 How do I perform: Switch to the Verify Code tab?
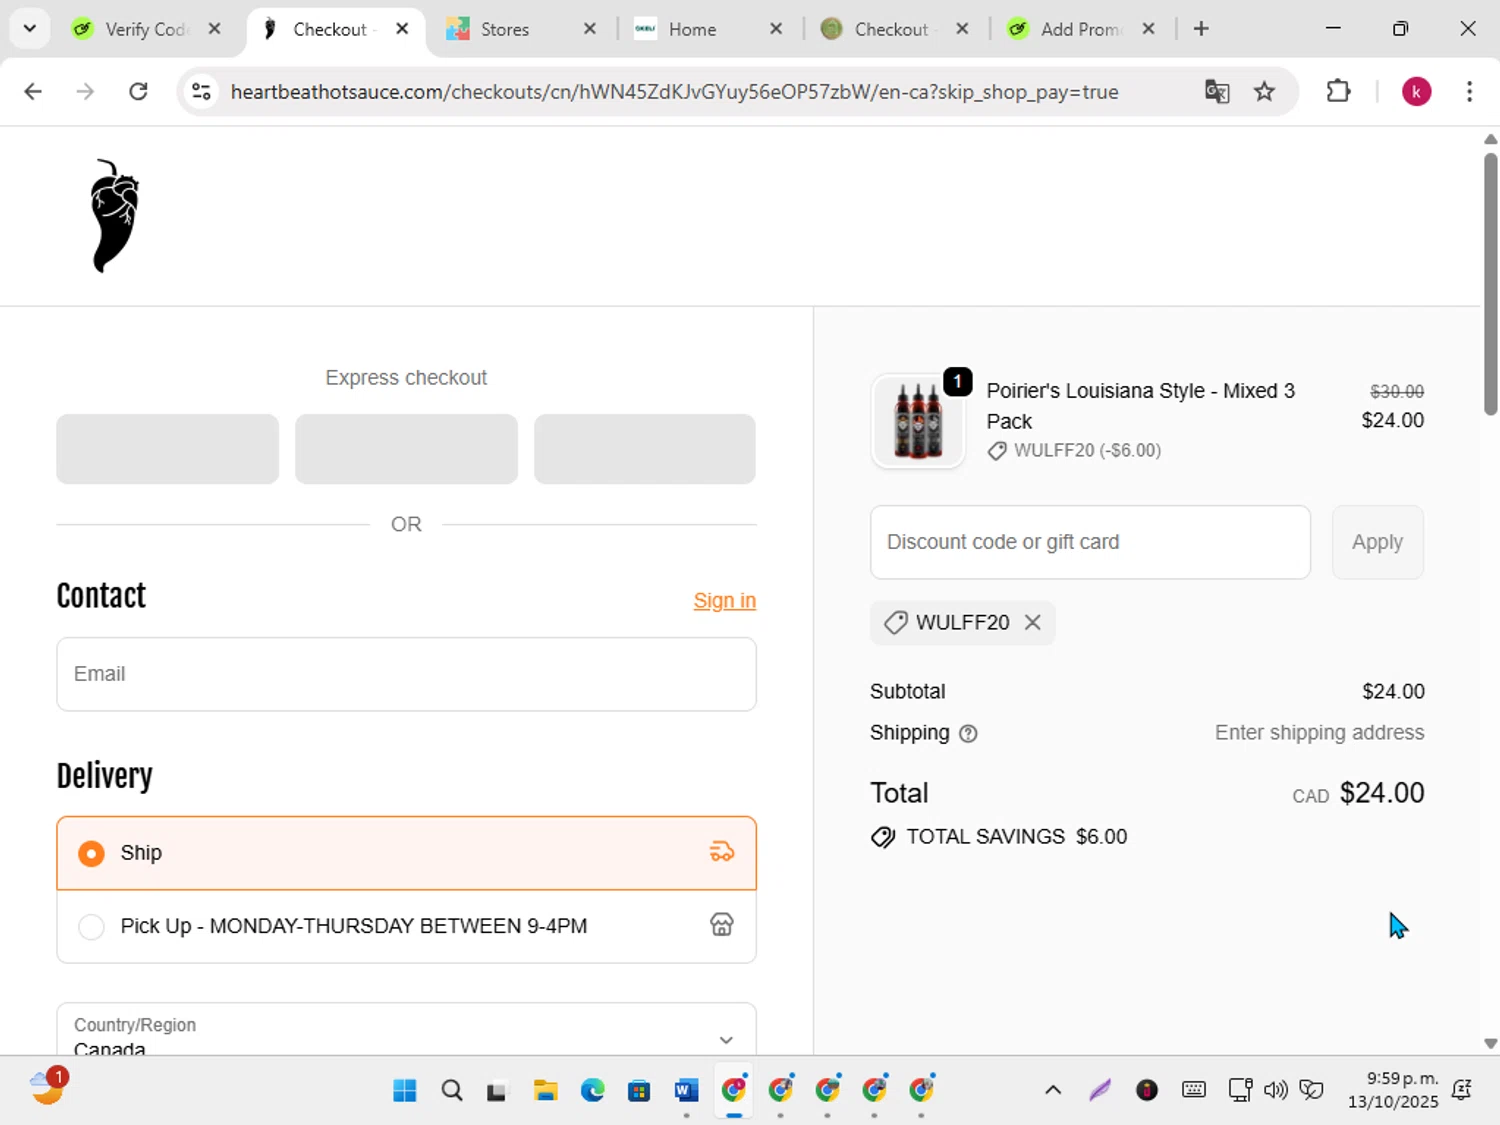(145, 29)
